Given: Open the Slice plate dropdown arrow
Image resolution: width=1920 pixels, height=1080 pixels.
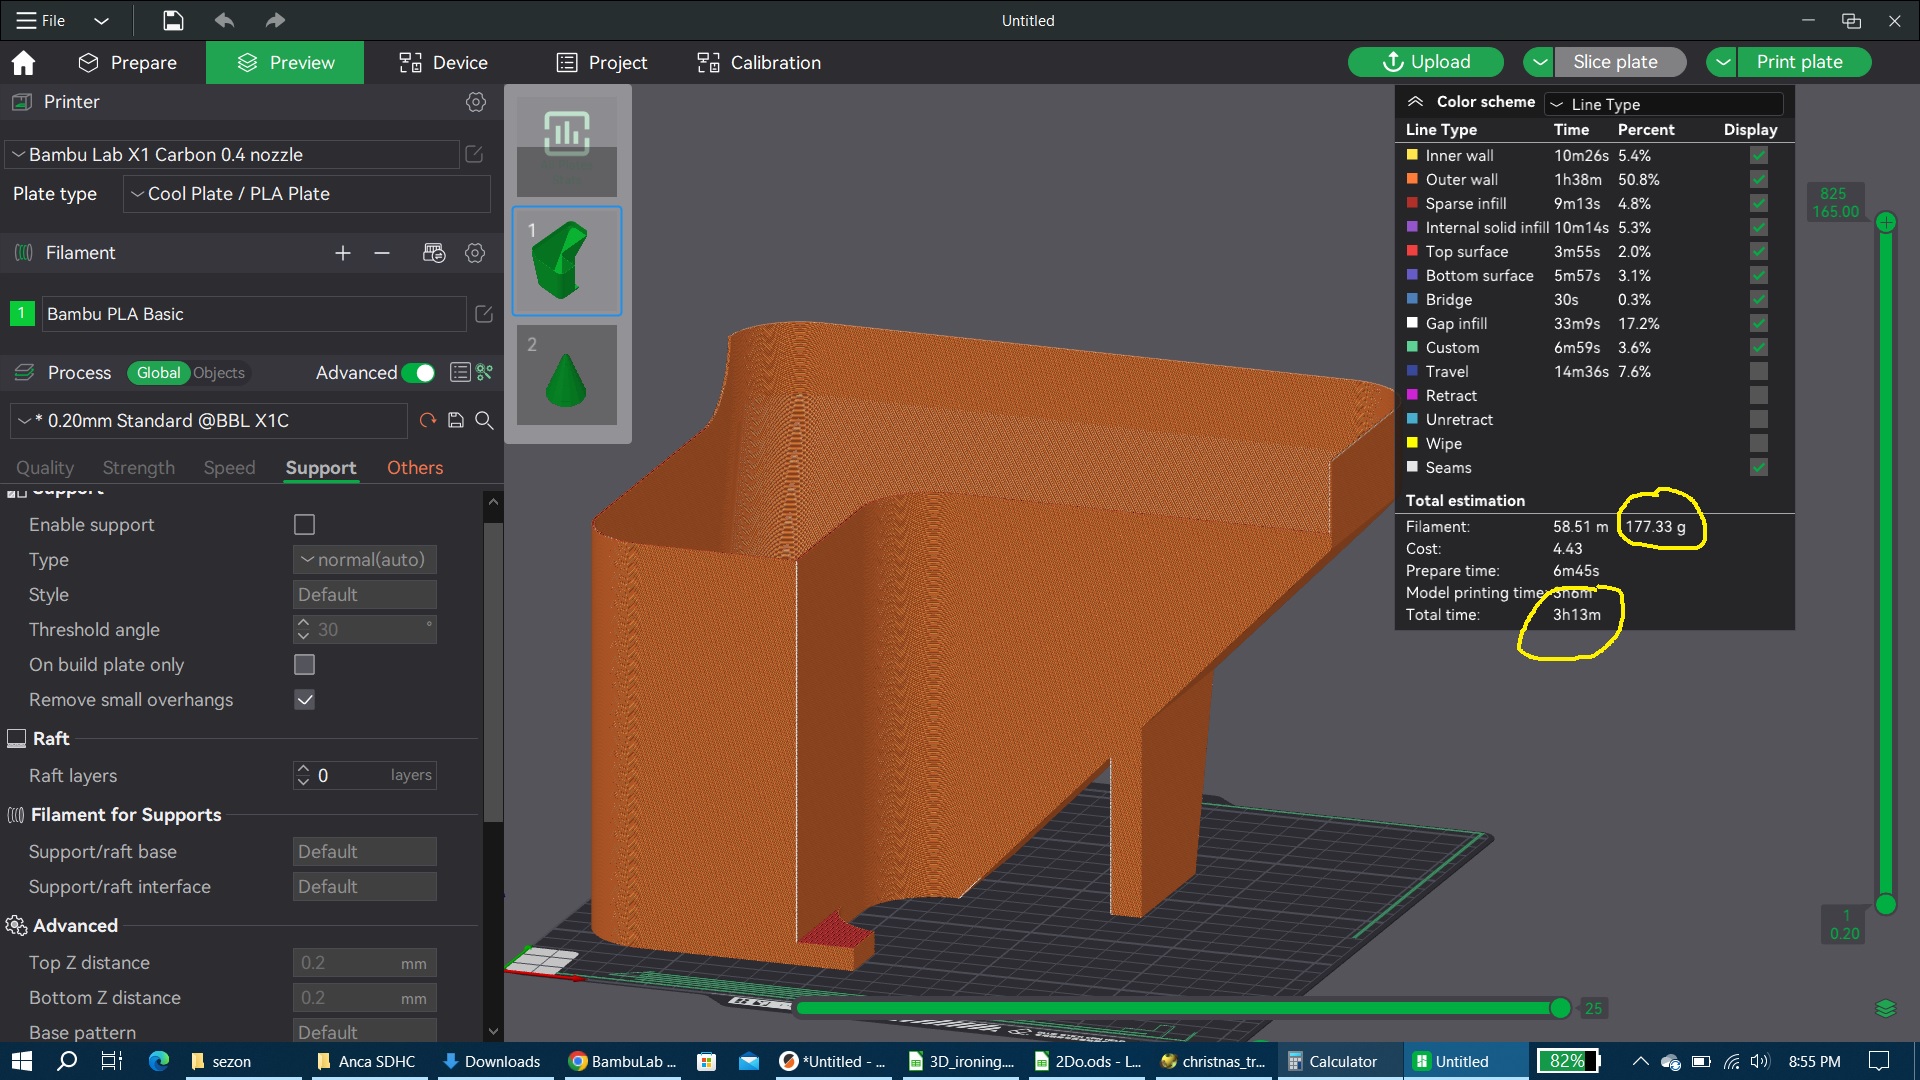Looking at the screenshot, I should click(x=1540, y=62).
